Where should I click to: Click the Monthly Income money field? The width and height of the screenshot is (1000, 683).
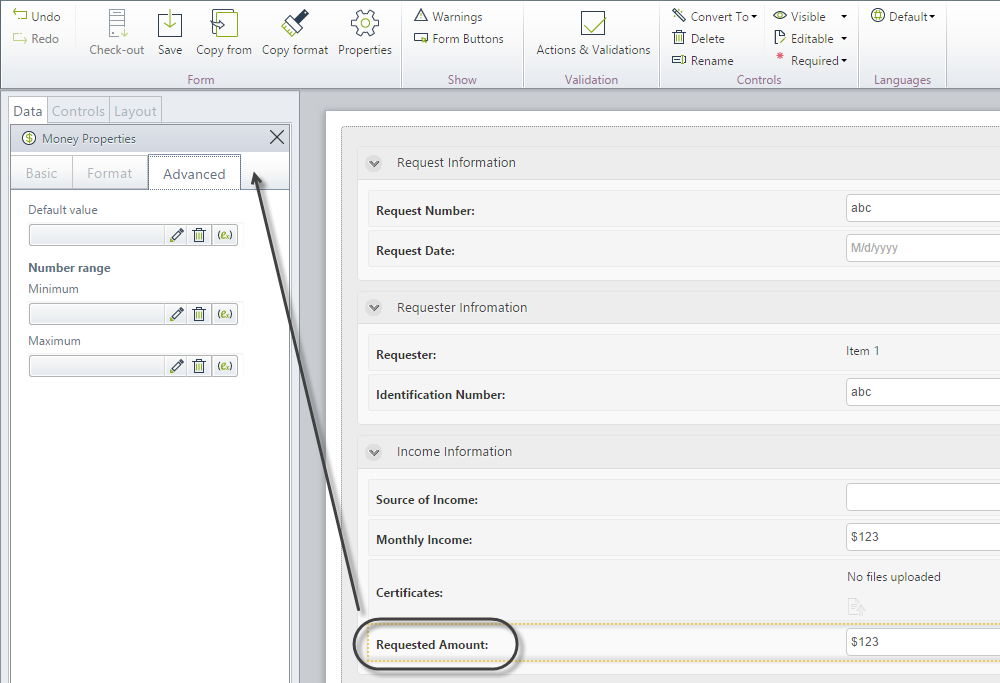click(923, 537)
